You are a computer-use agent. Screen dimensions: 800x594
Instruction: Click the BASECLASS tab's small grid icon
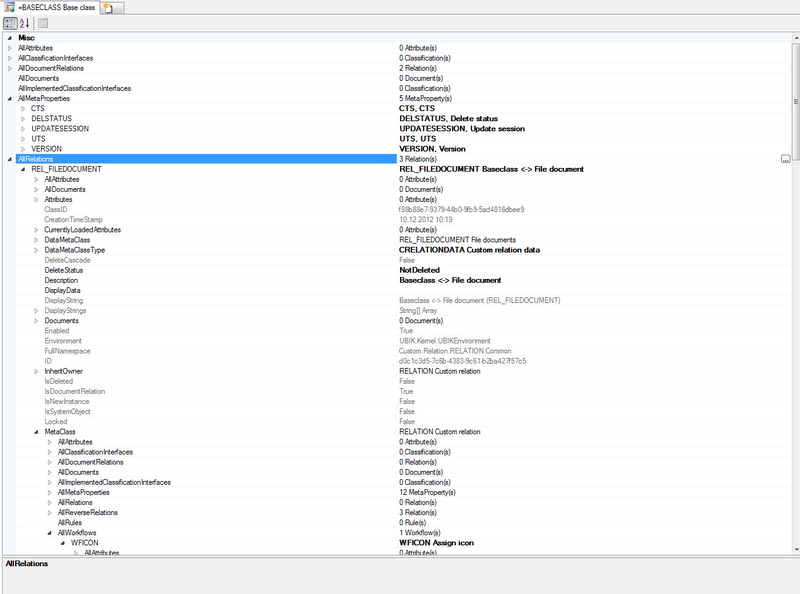point(9,6)
